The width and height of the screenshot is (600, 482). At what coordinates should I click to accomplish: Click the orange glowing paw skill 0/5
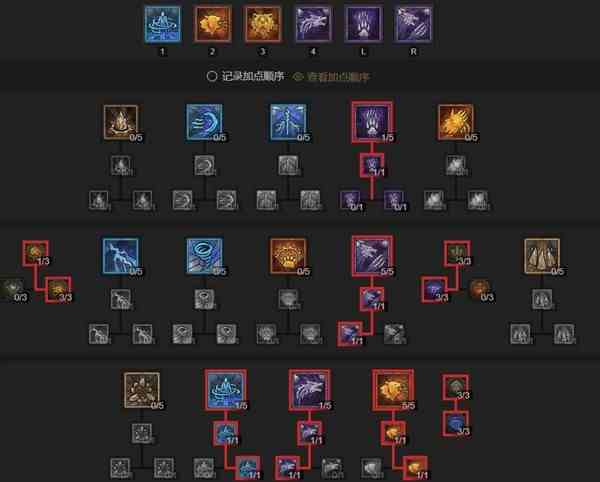pos(288,256)
